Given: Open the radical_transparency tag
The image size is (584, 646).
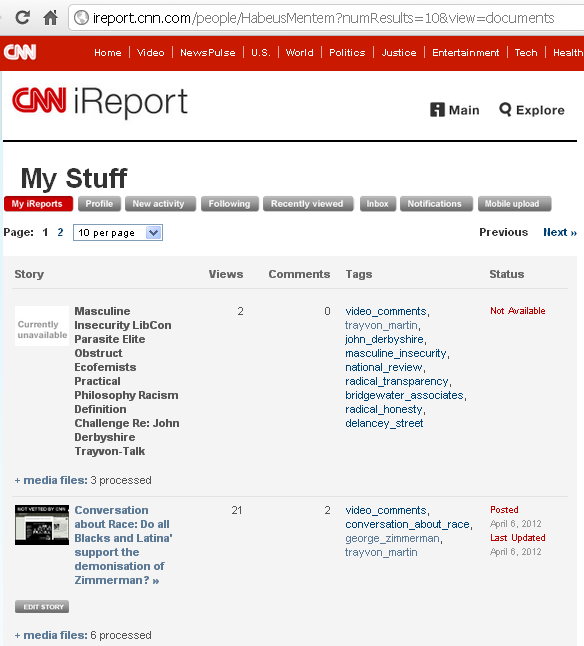Looking at the screenshot, I should (397, 381).
